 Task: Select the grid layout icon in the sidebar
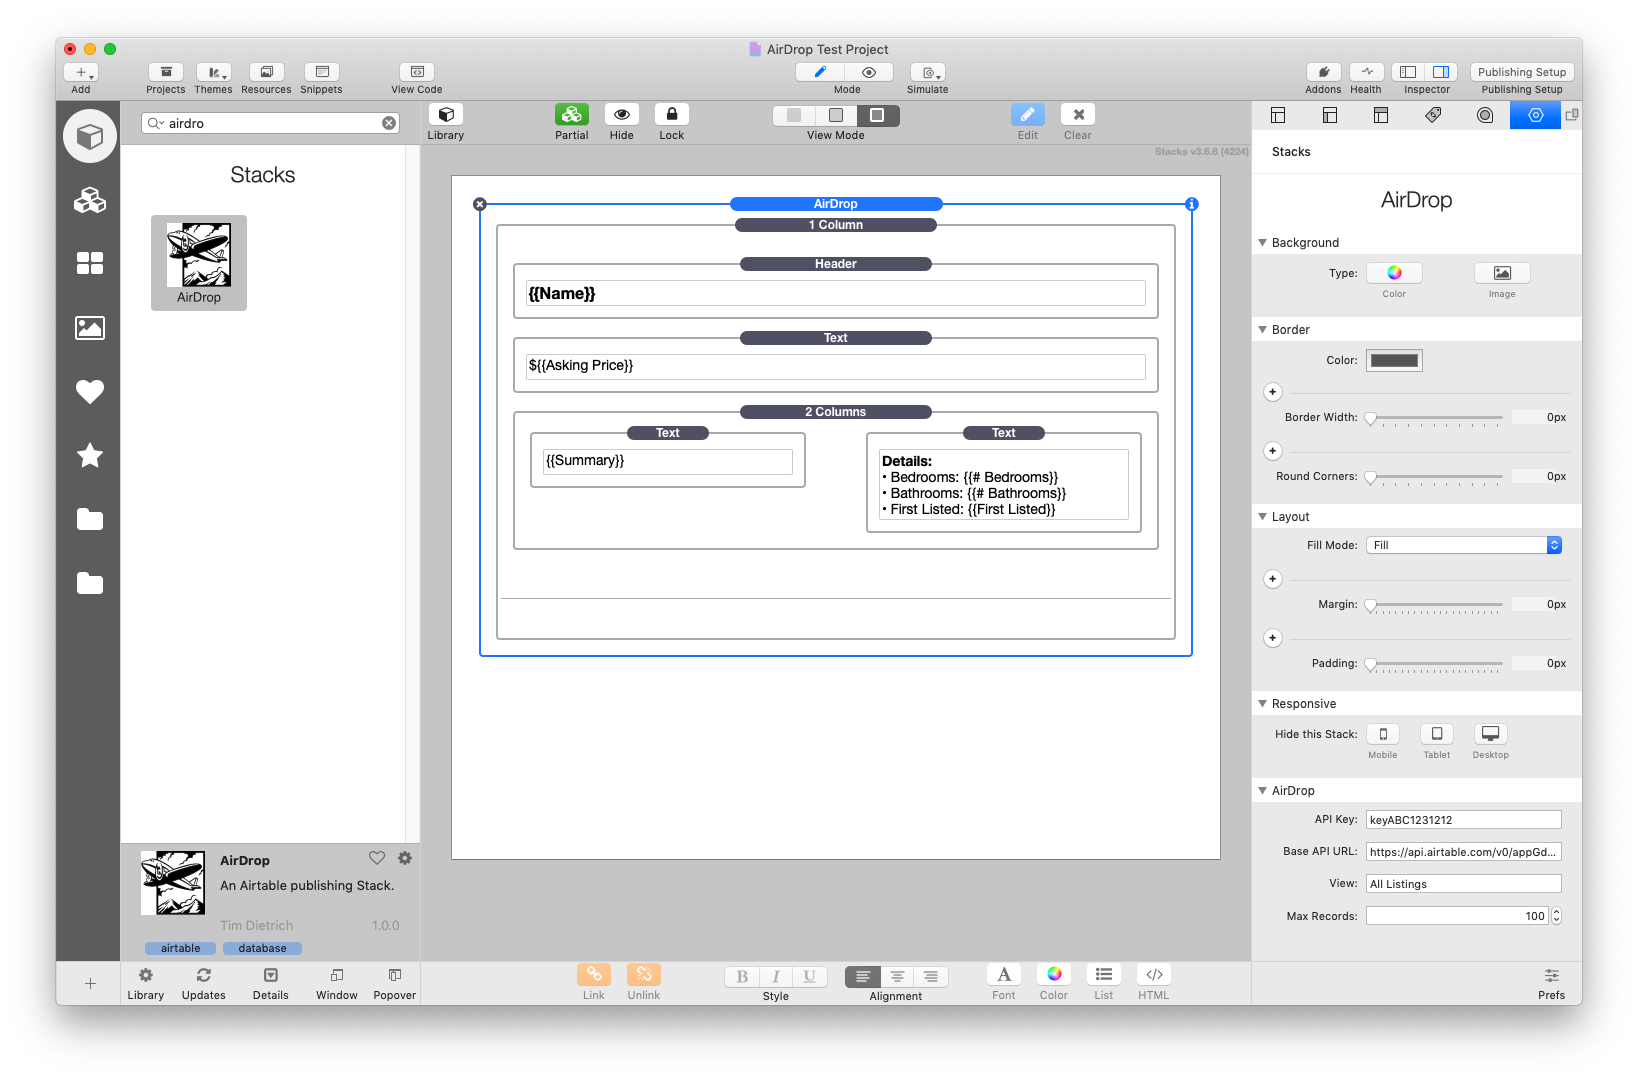[90, 263]
